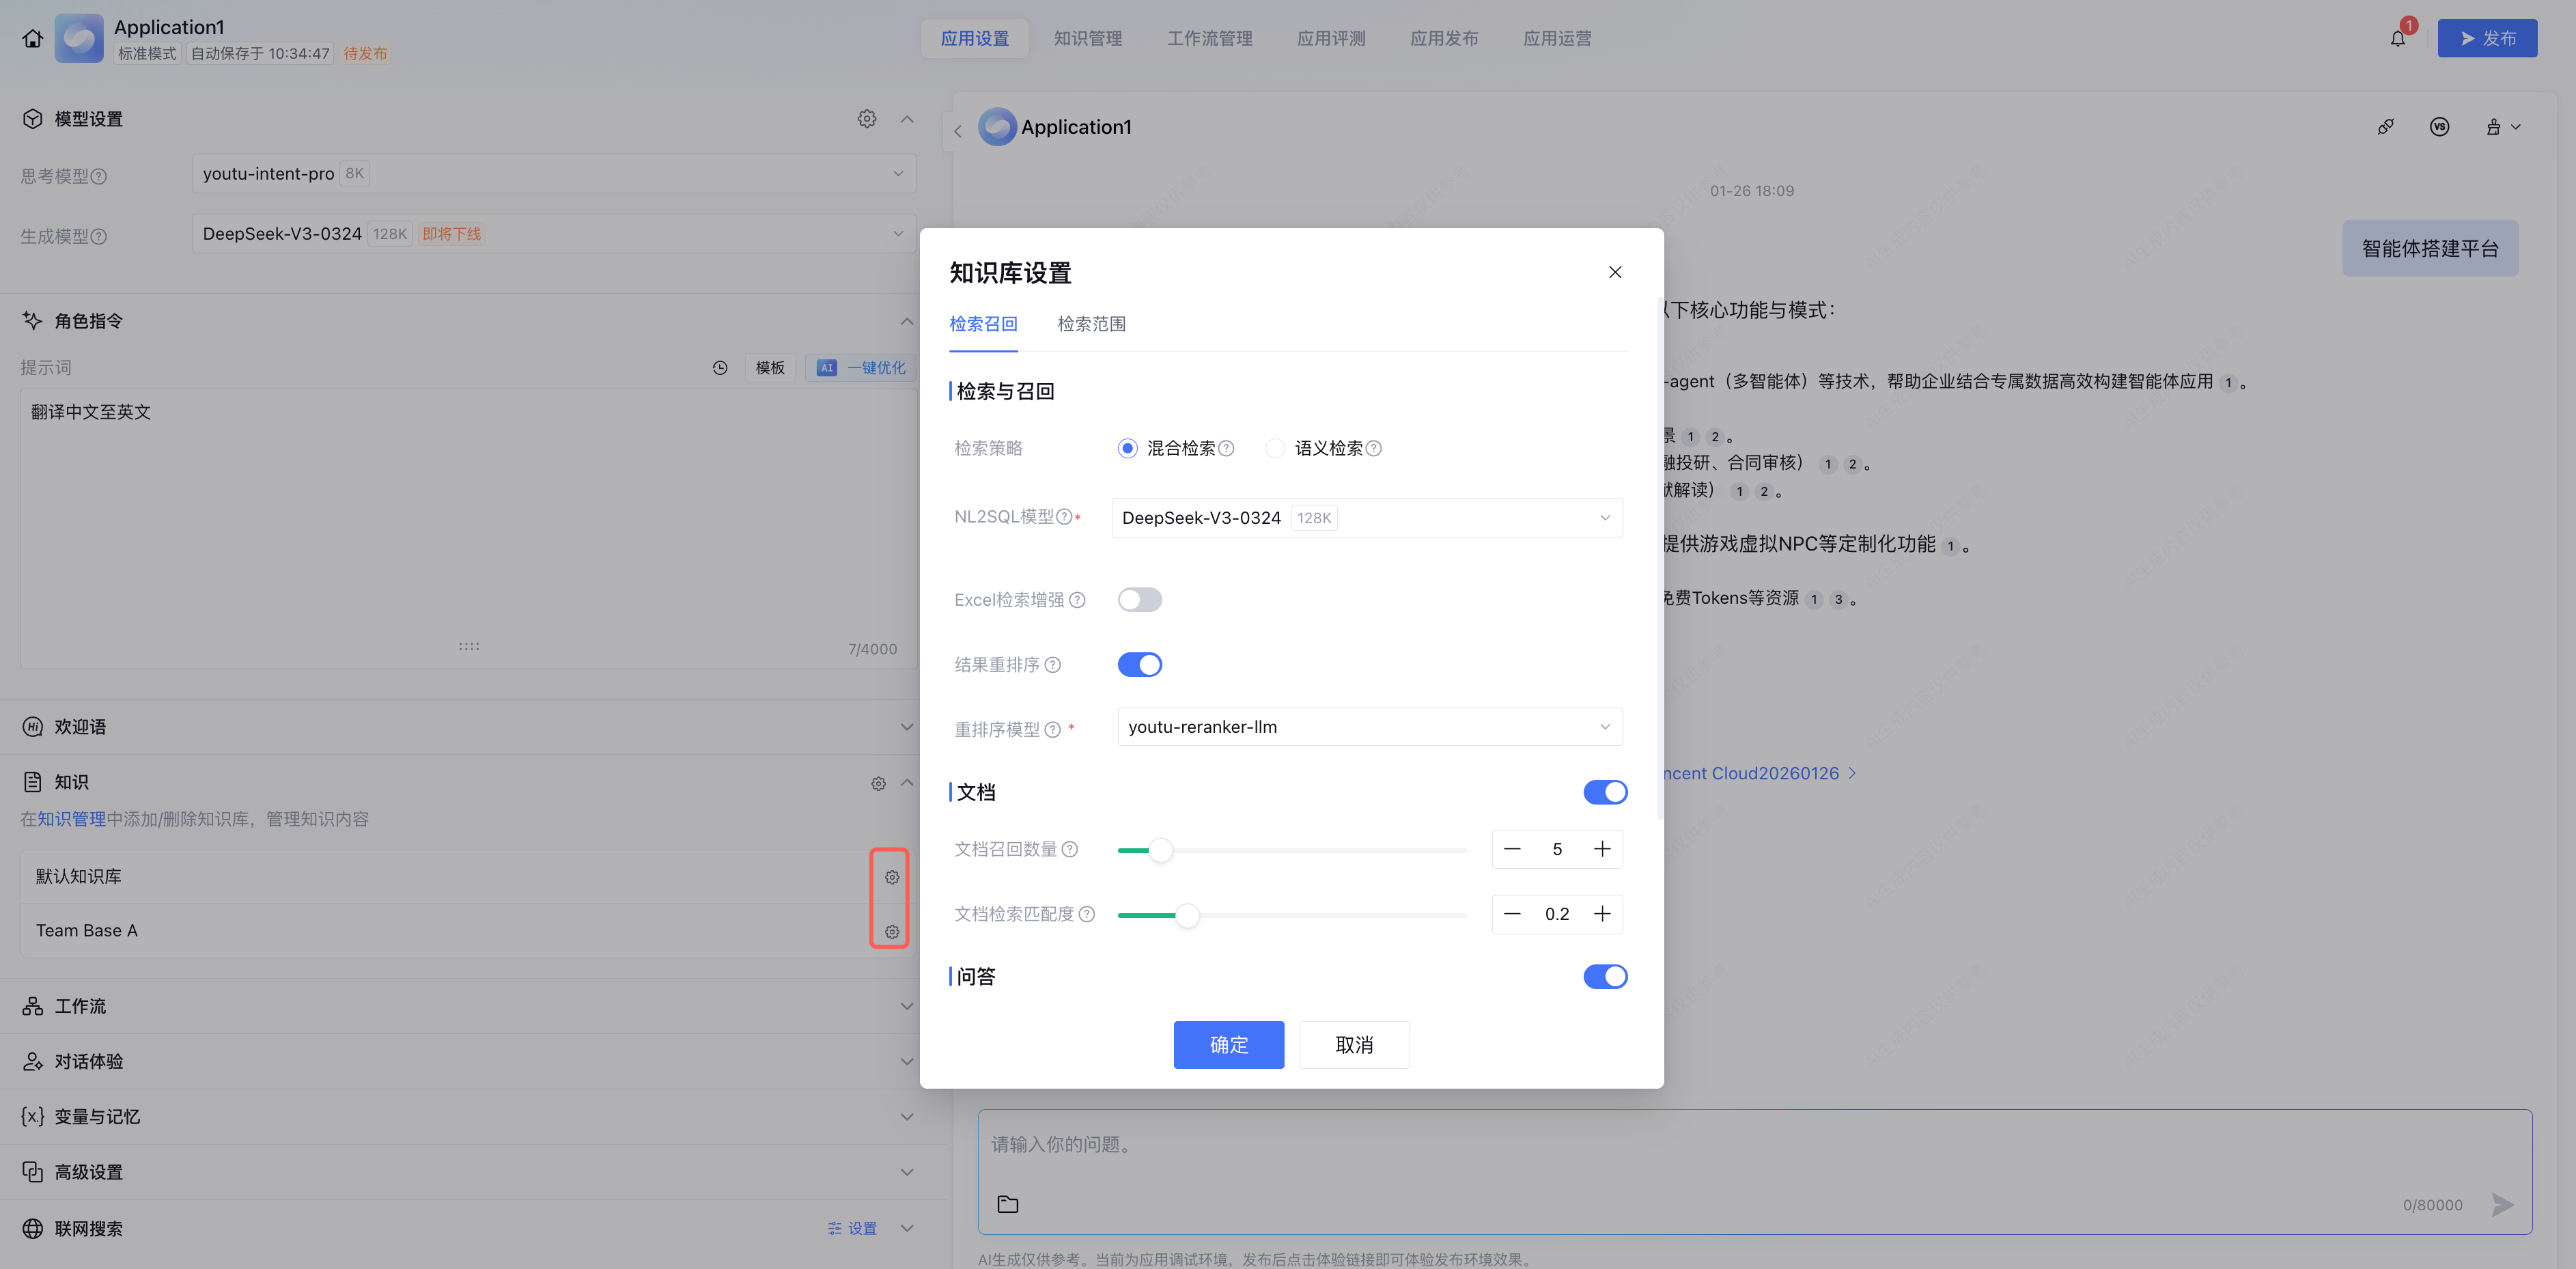The image size is (2576, 1269).
Task: Open the notification bell
Action: 2397,39
